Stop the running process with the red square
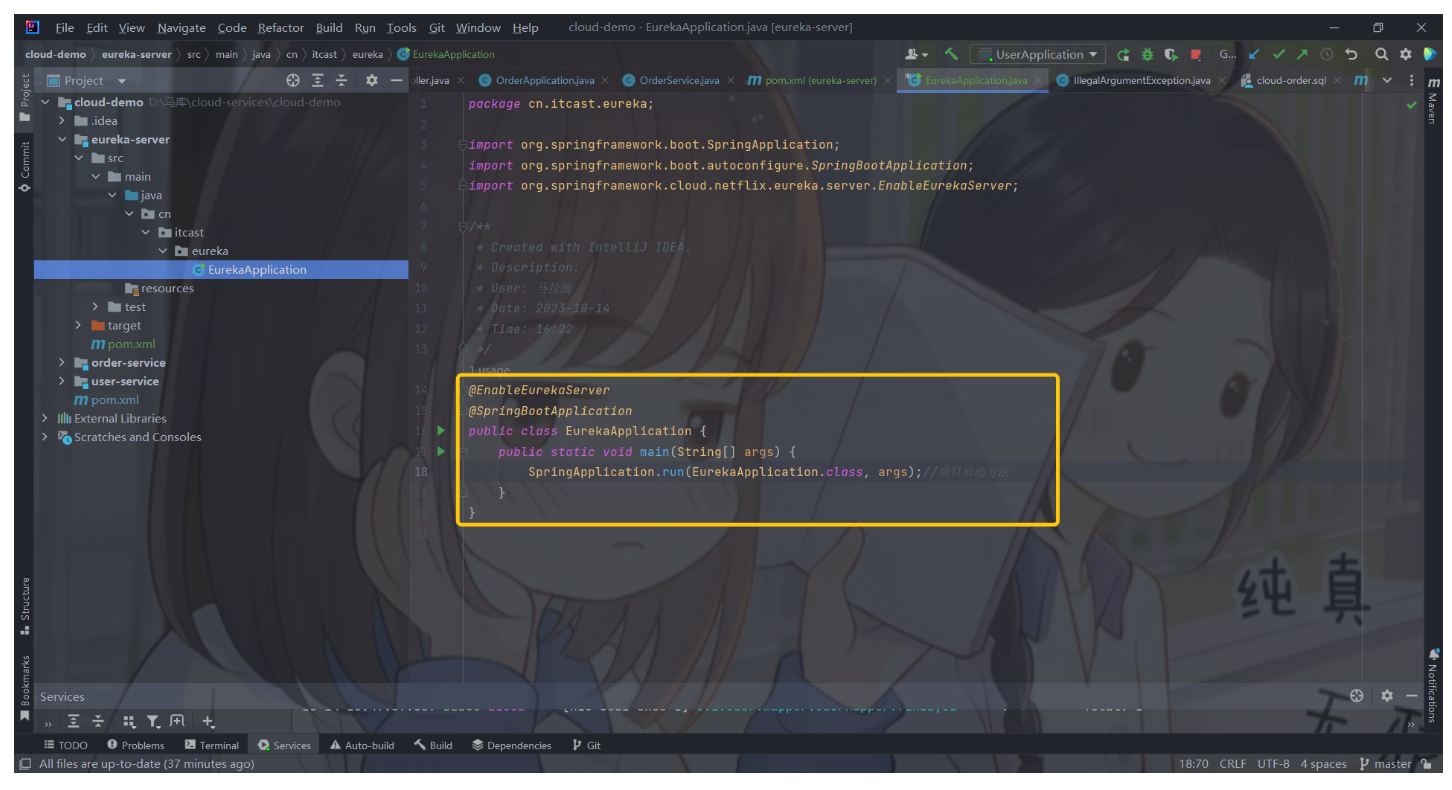 pyautogui.click(x=1195, y=54)
